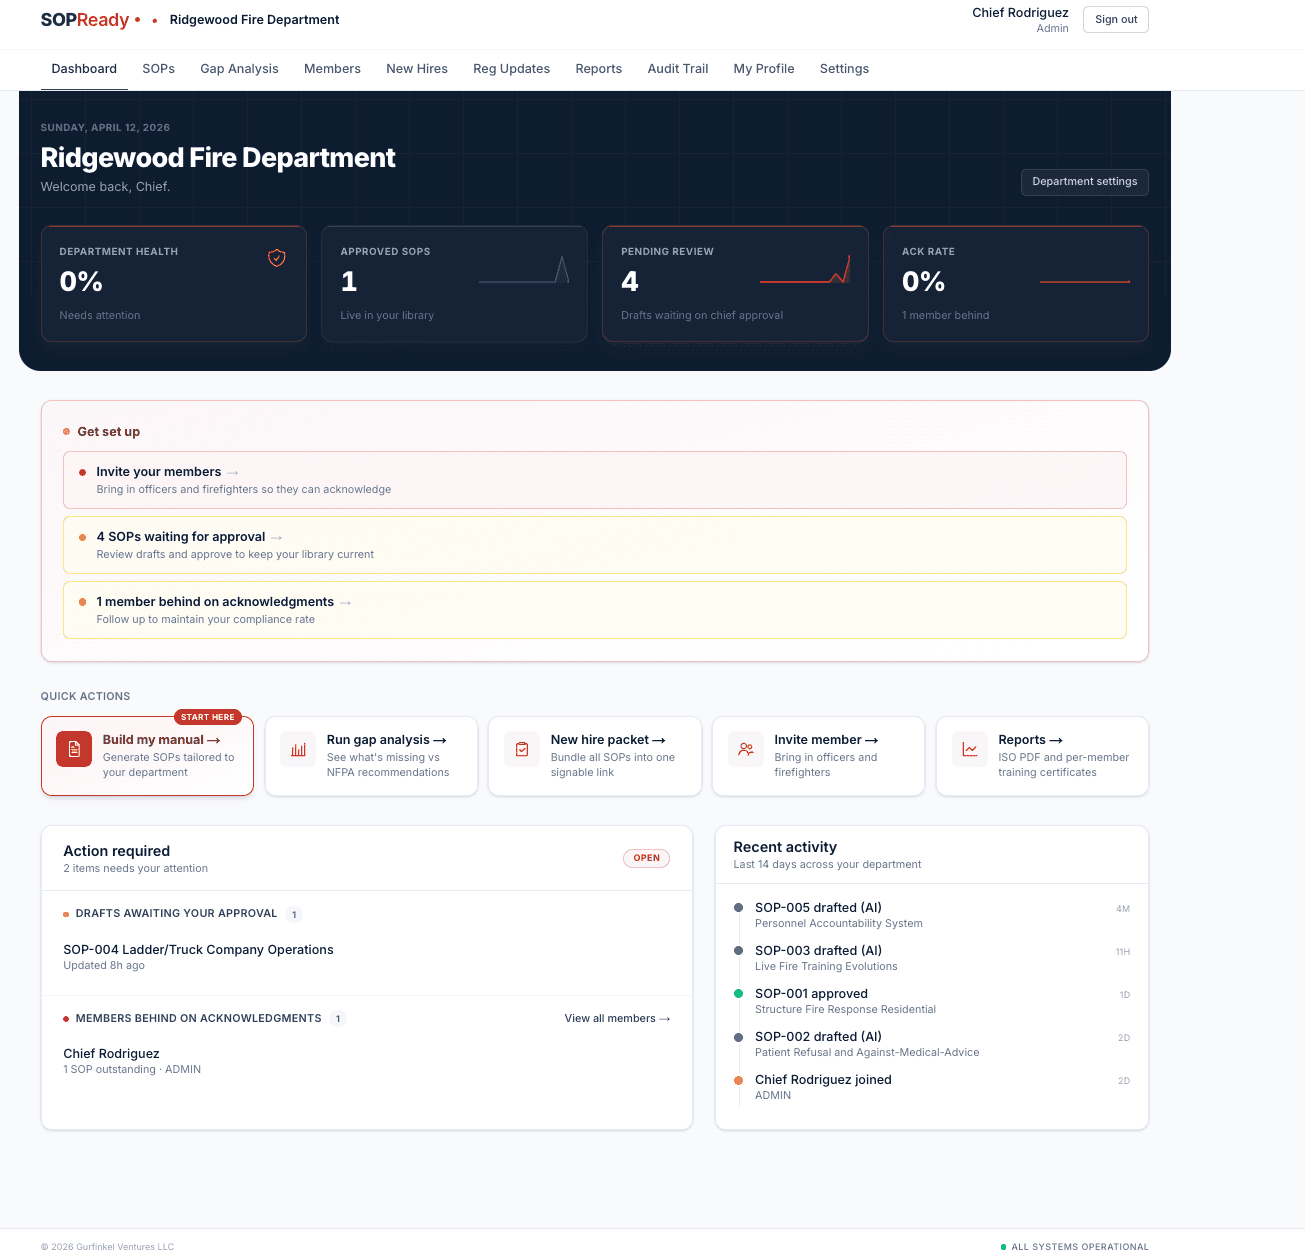Expand the 4 SOPs waiting for approval item
Image resolution: width=1305 pixels, height=1258 pixels.
[x=180, y=537]
